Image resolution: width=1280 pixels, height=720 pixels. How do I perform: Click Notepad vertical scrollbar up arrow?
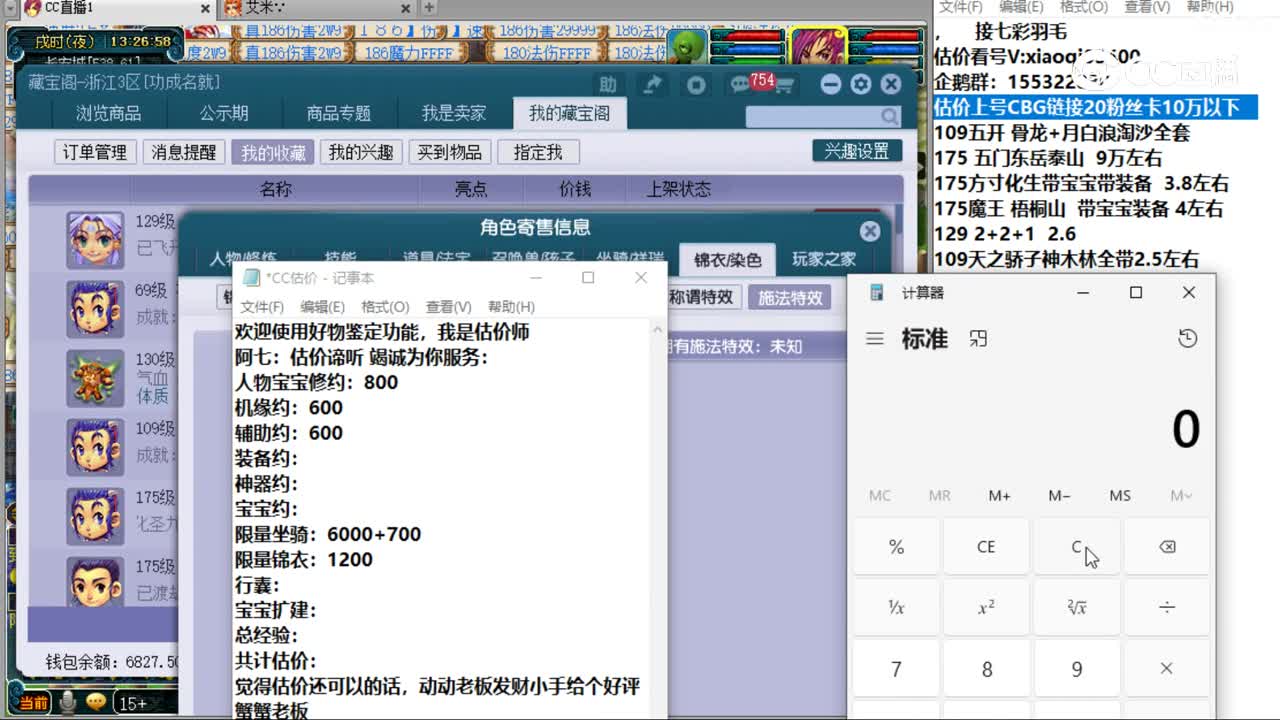click(x=658, y=329)
